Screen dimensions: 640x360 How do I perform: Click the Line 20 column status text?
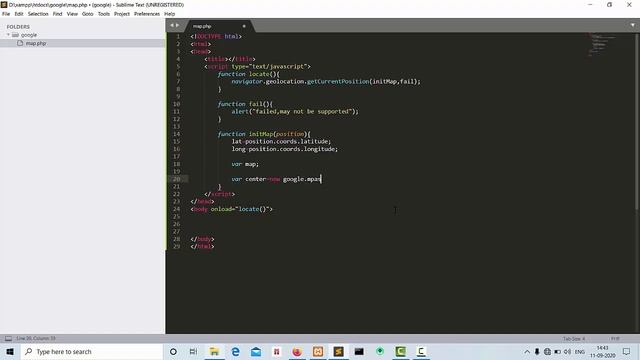tap(36, 338)
